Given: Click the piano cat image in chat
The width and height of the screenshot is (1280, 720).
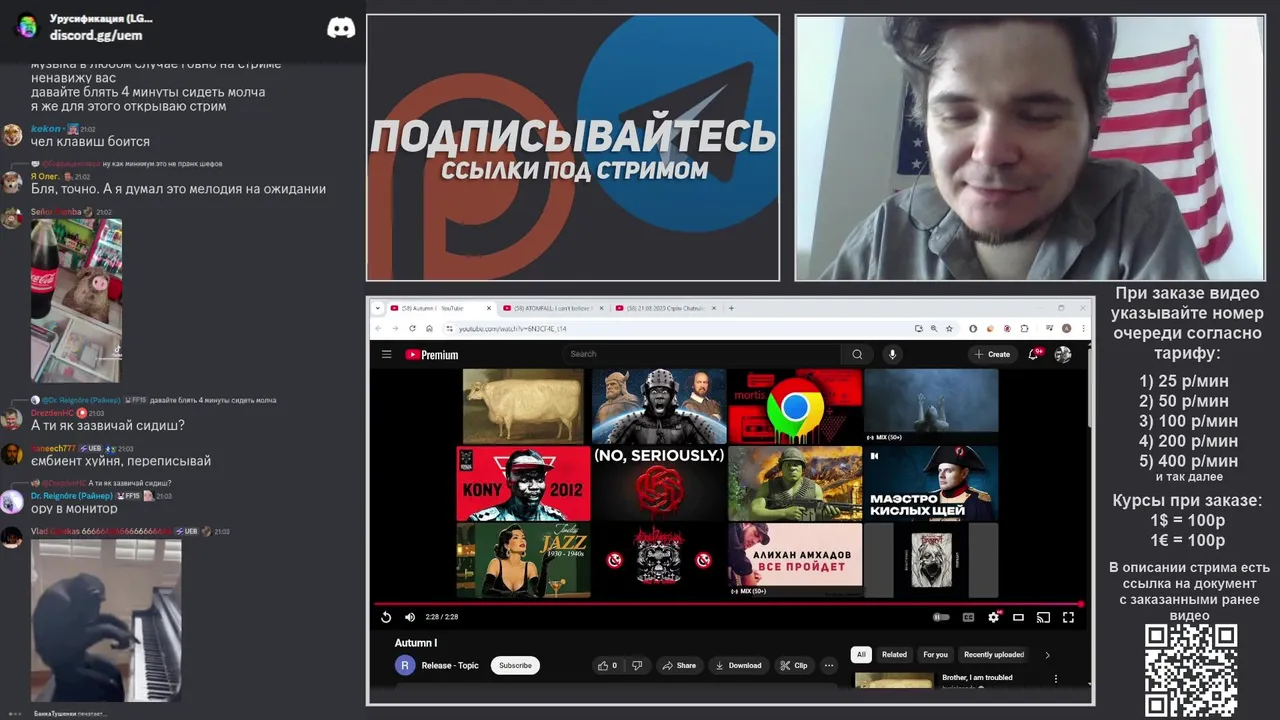Looking at the screenshot, I should click(x=106, y=620).
